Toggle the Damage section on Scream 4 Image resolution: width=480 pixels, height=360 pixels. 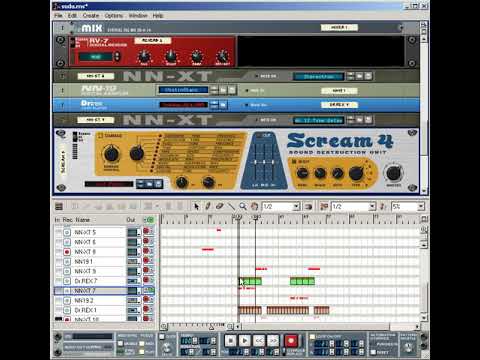point(100,136)
